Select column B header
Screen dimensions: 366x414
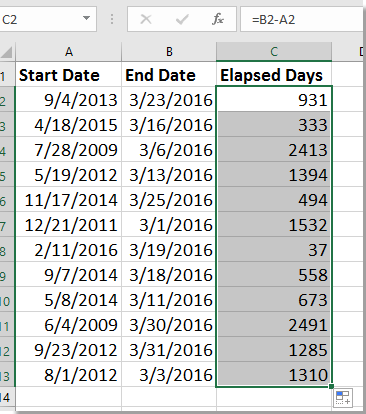click(169, 52)
